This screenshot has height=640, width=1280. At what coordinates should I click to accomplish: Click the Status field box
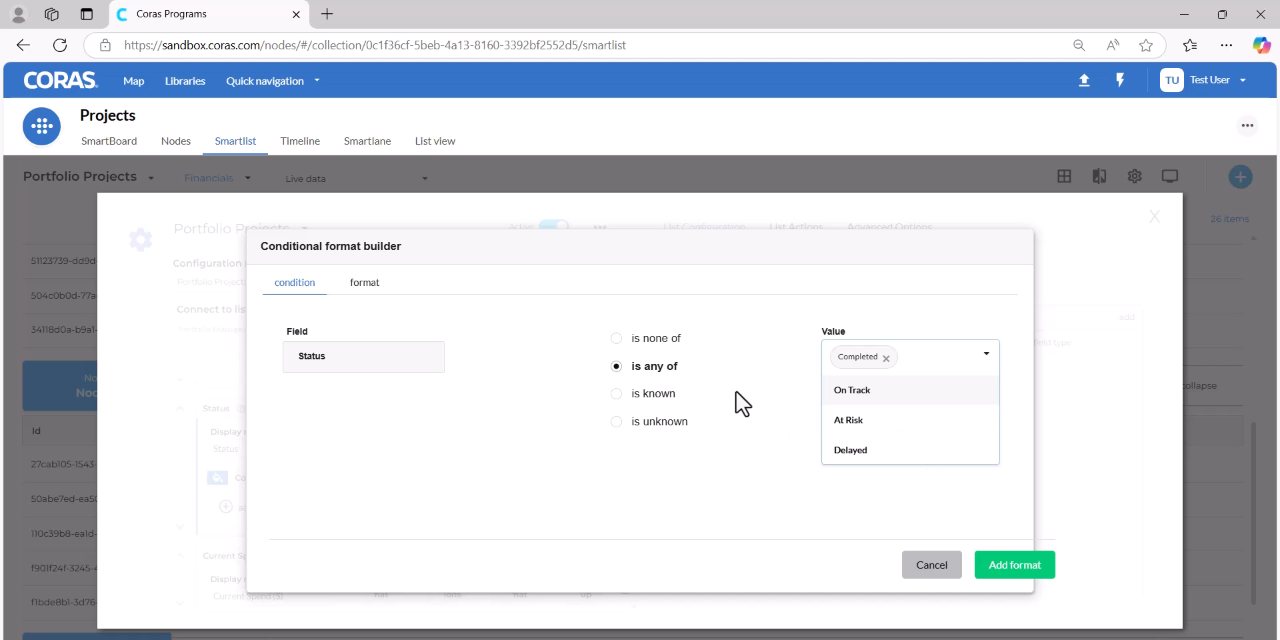click(x=364, y=357)
